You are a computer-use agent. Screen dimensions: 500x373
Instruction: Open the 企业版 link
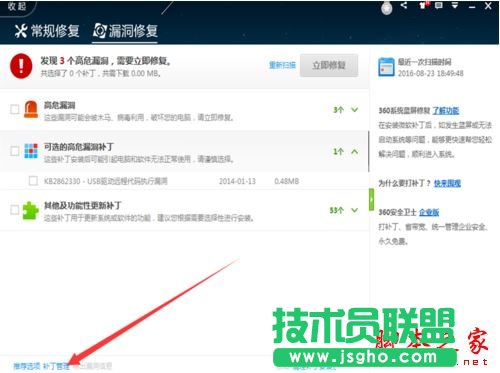click(x=429, y=212)
